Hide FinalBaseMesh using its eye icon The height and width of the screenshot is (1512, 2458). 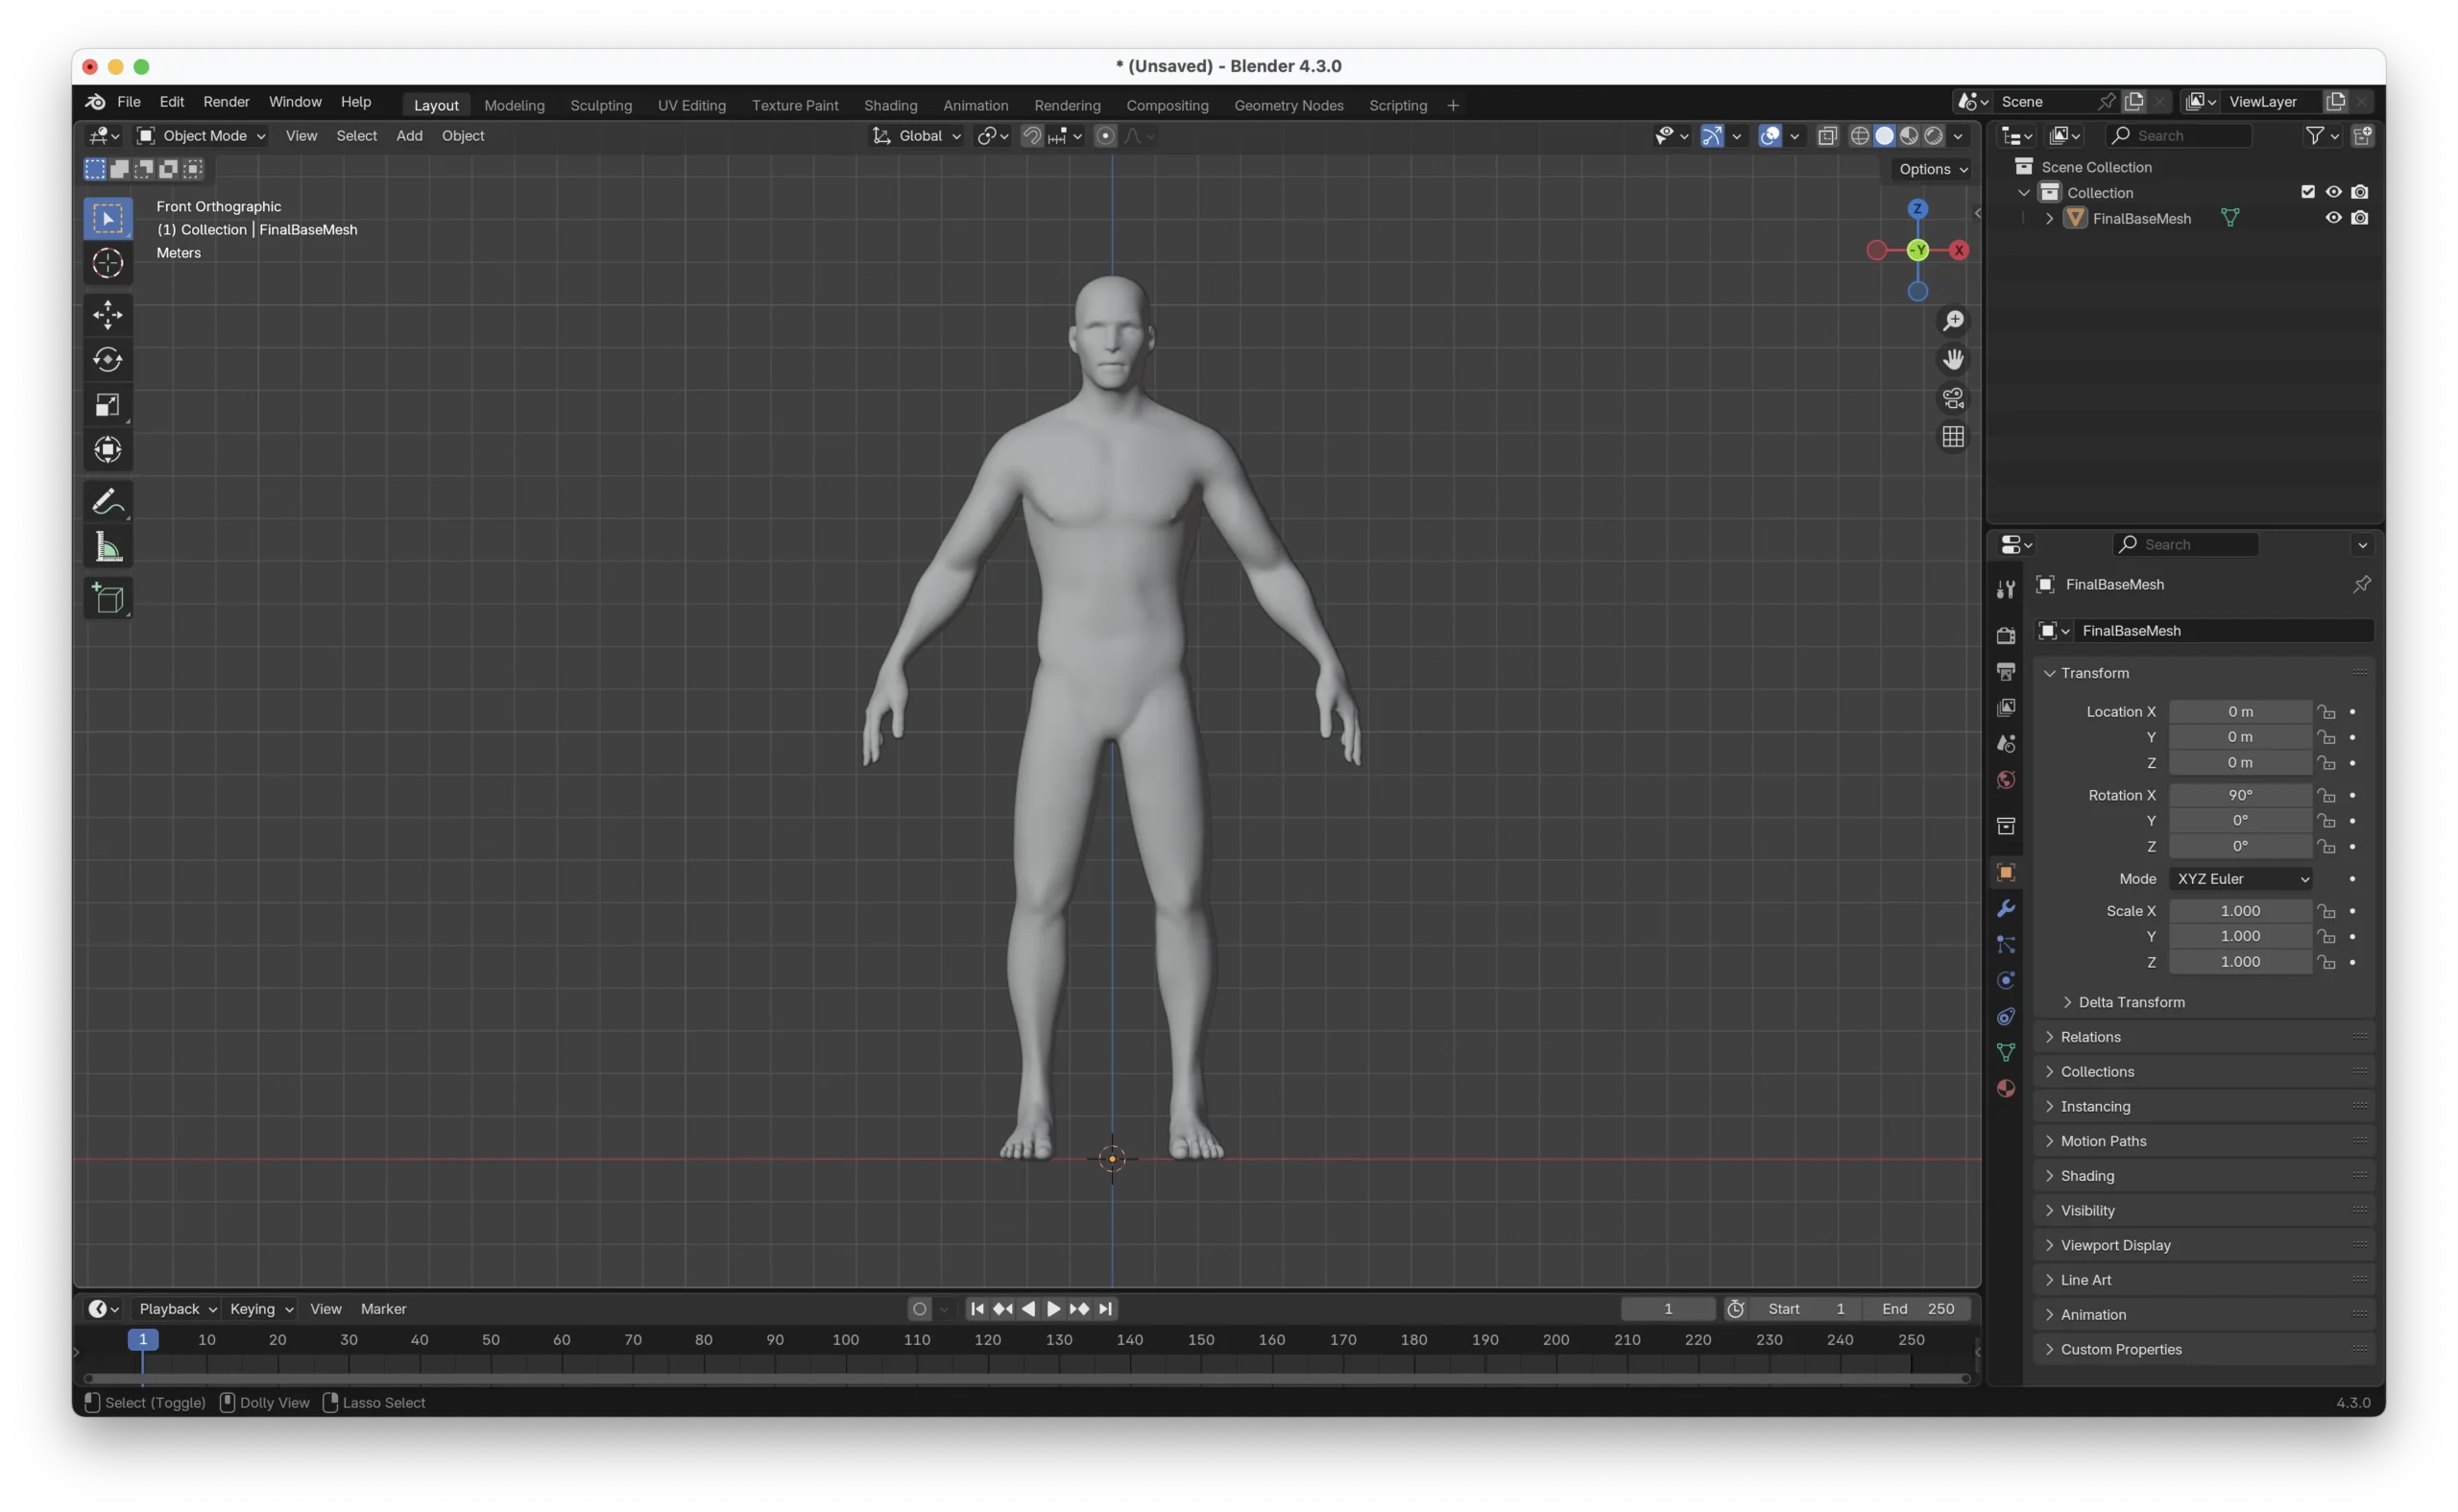pyautogui.click(x=2333, y=218)
